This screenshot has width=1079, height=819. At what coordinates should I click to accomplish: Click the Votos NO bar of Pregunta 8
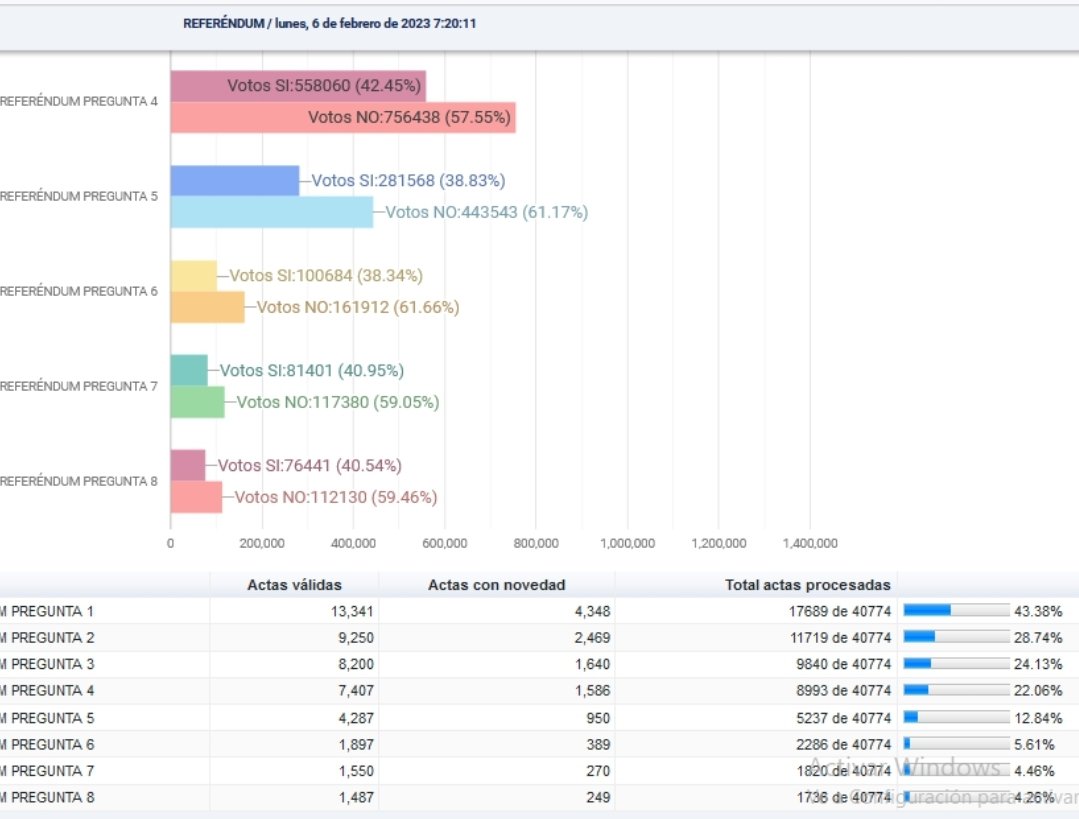pos(196,497)
